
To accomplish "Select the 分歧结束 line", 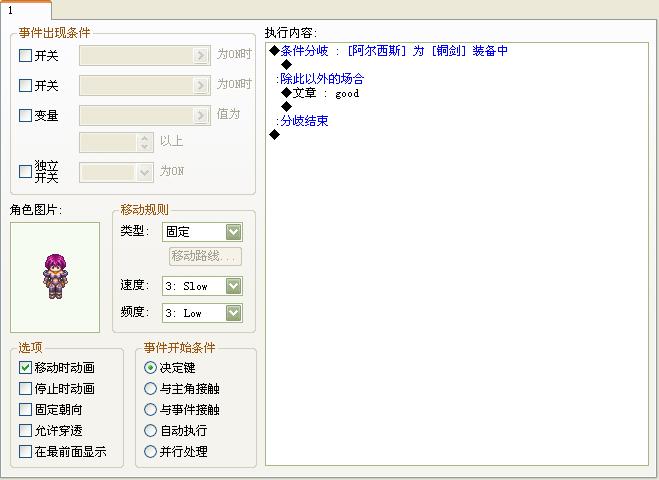I will pyautogui.click(x=302, y=121).
